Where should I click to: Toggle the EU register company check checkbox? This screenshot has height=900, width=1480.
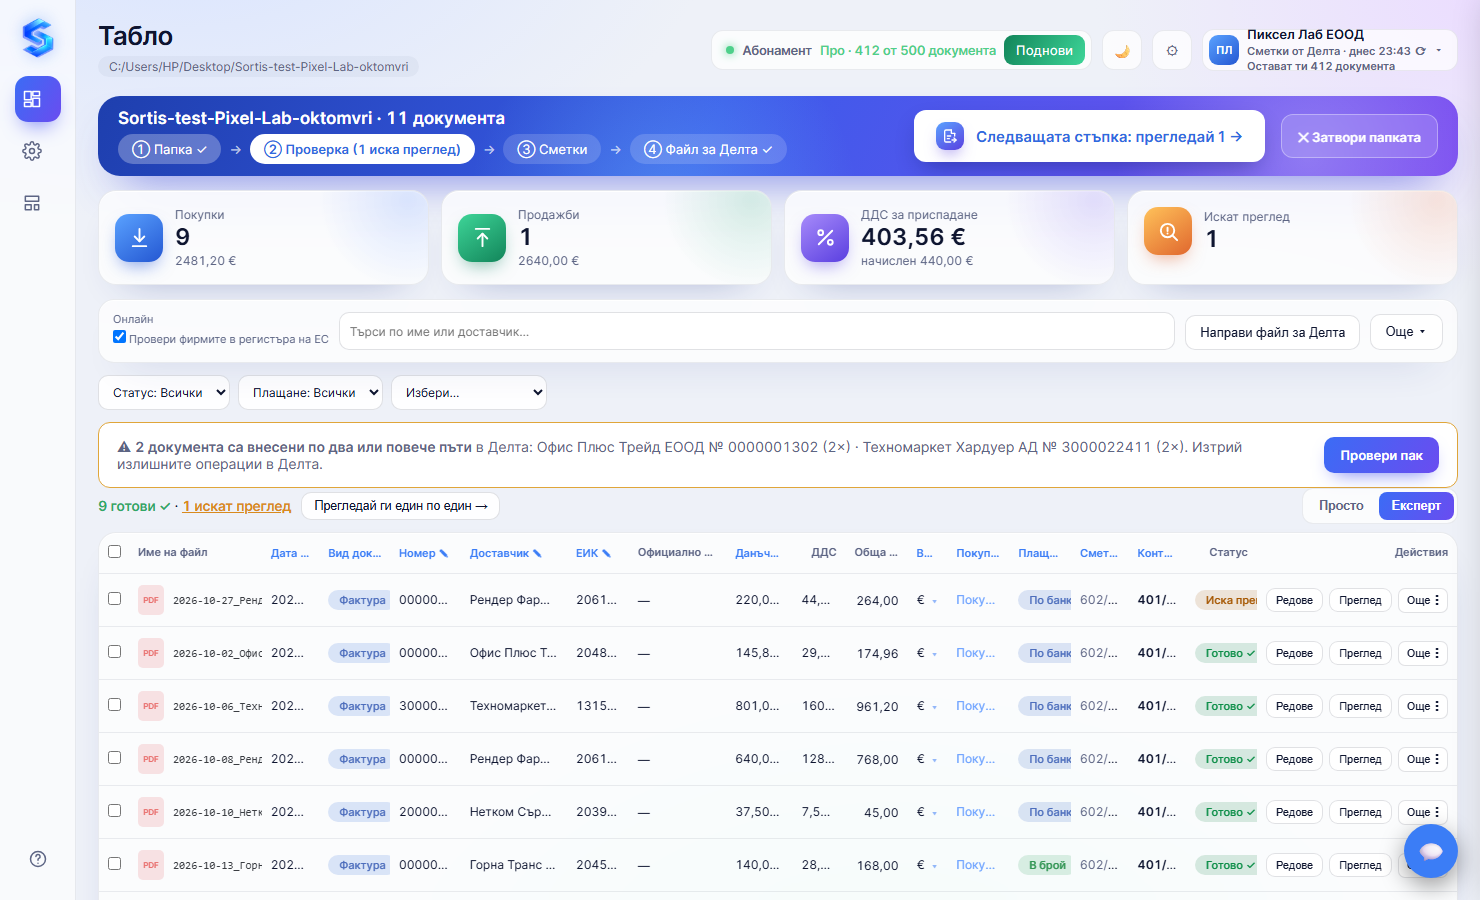(120, 337)
